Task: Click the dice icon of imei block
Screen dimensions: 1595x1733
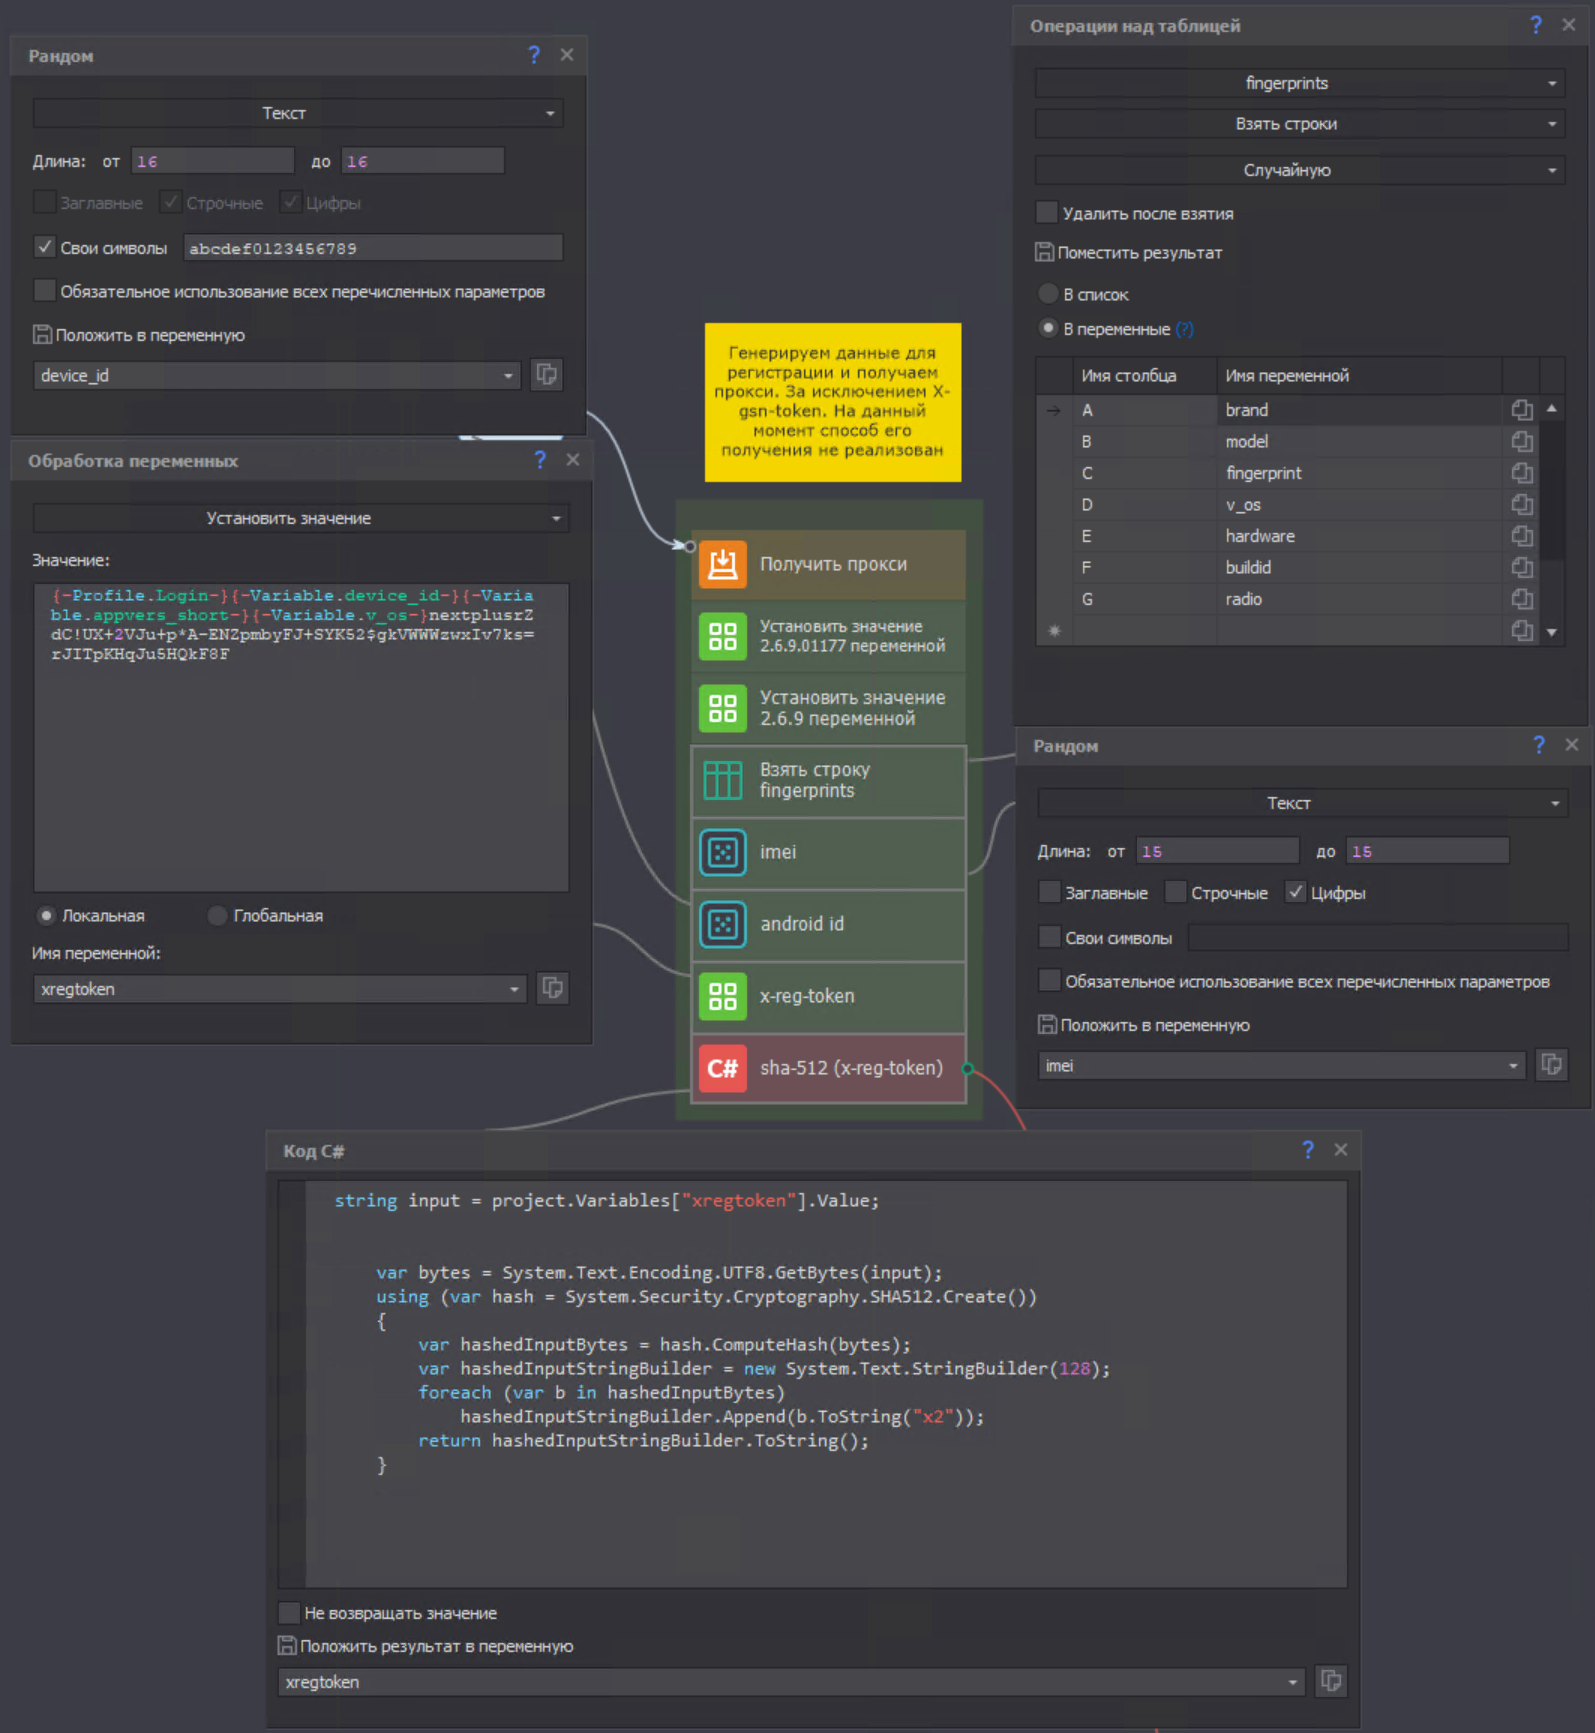Action: (722, 852)
